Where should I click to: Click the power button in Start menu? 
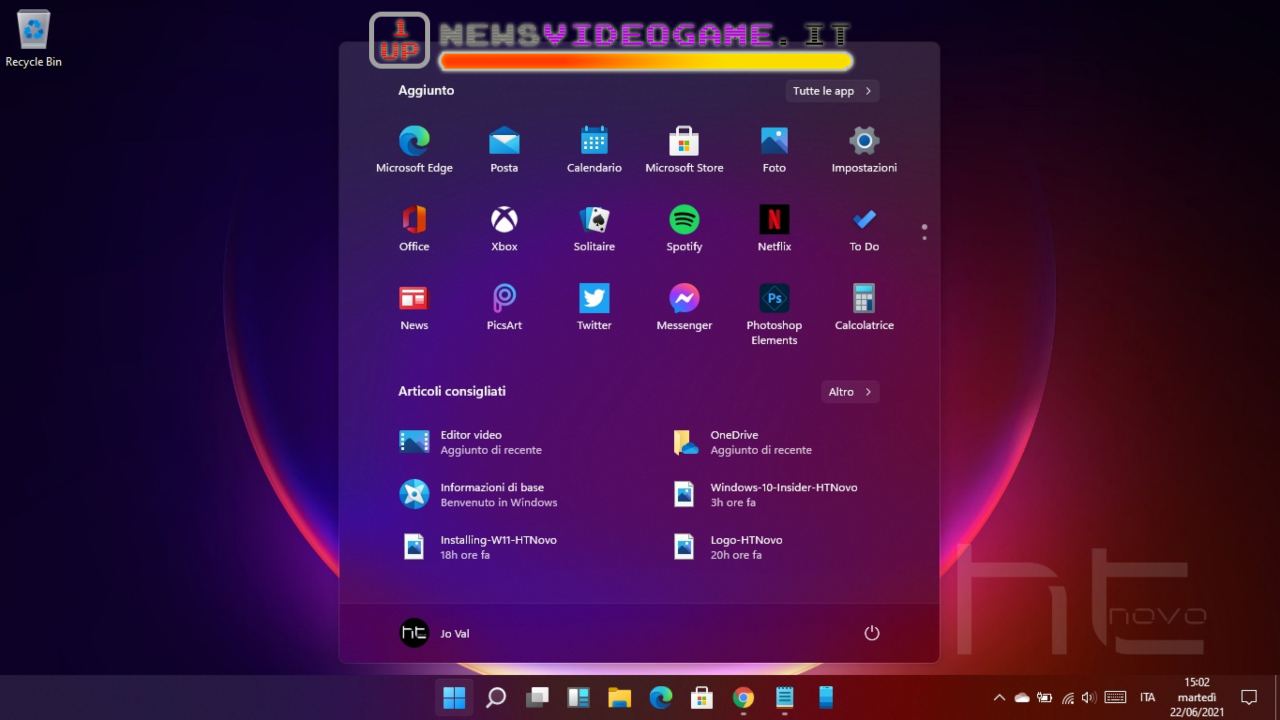pyautogui.click(x=872, y=633)
